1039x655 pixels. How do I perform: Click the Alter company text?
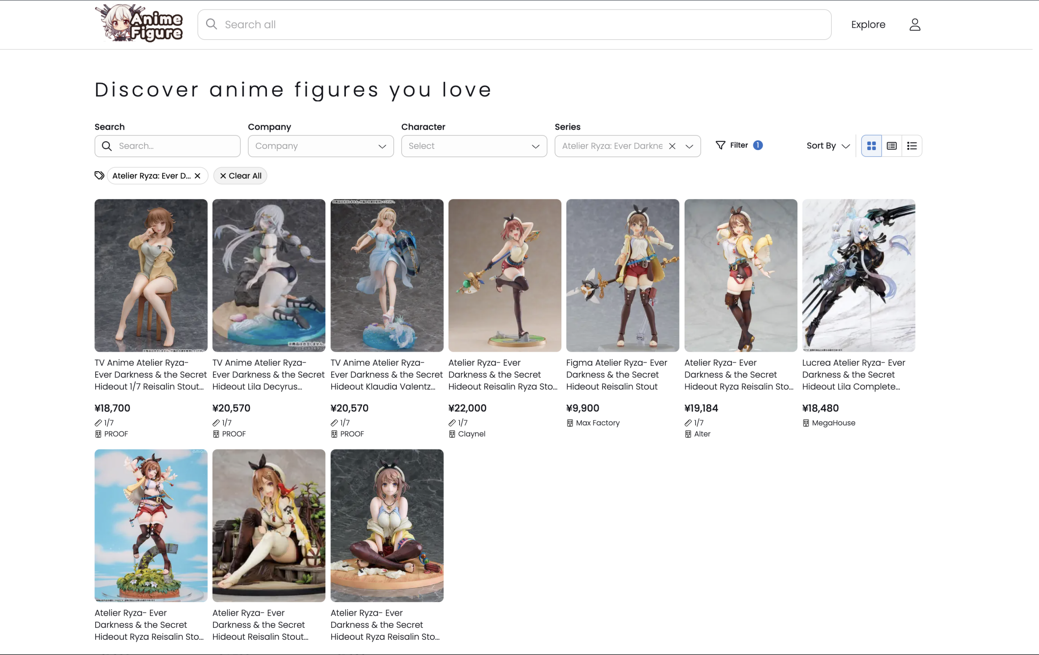click(702, 434)
